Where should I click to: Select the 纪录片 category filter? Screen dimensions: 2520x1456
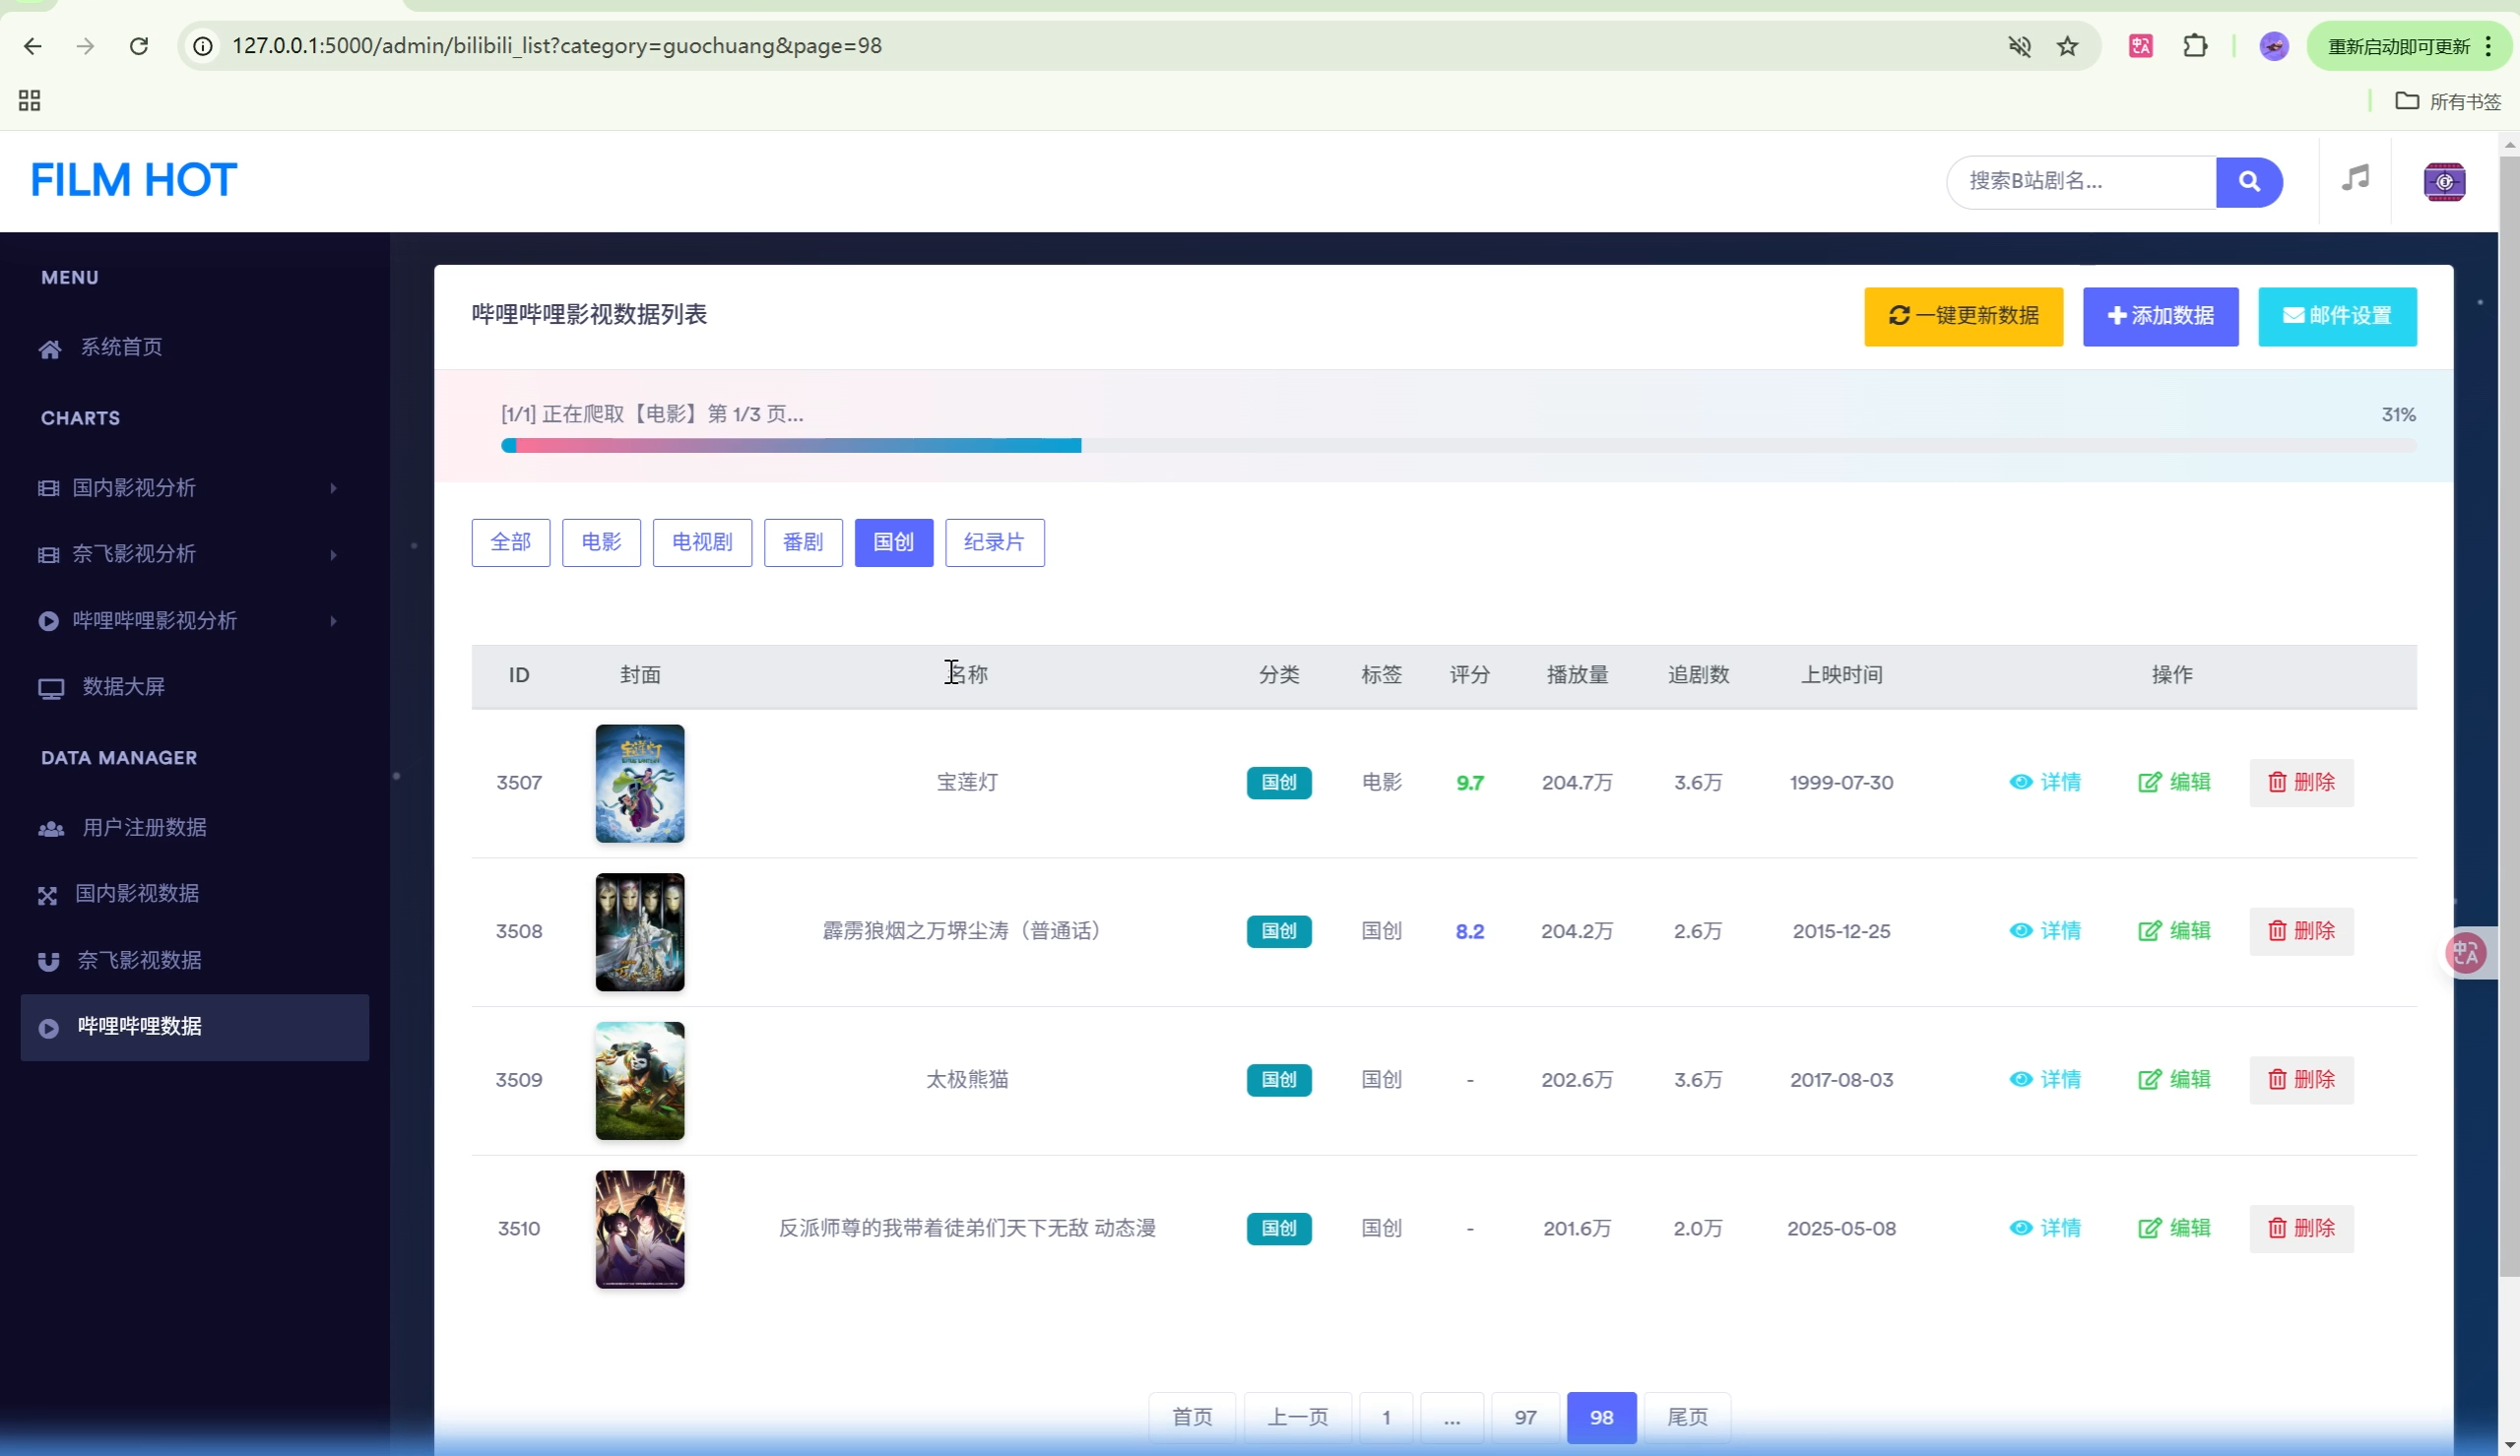pyautogui.click(x=994, y=543)
